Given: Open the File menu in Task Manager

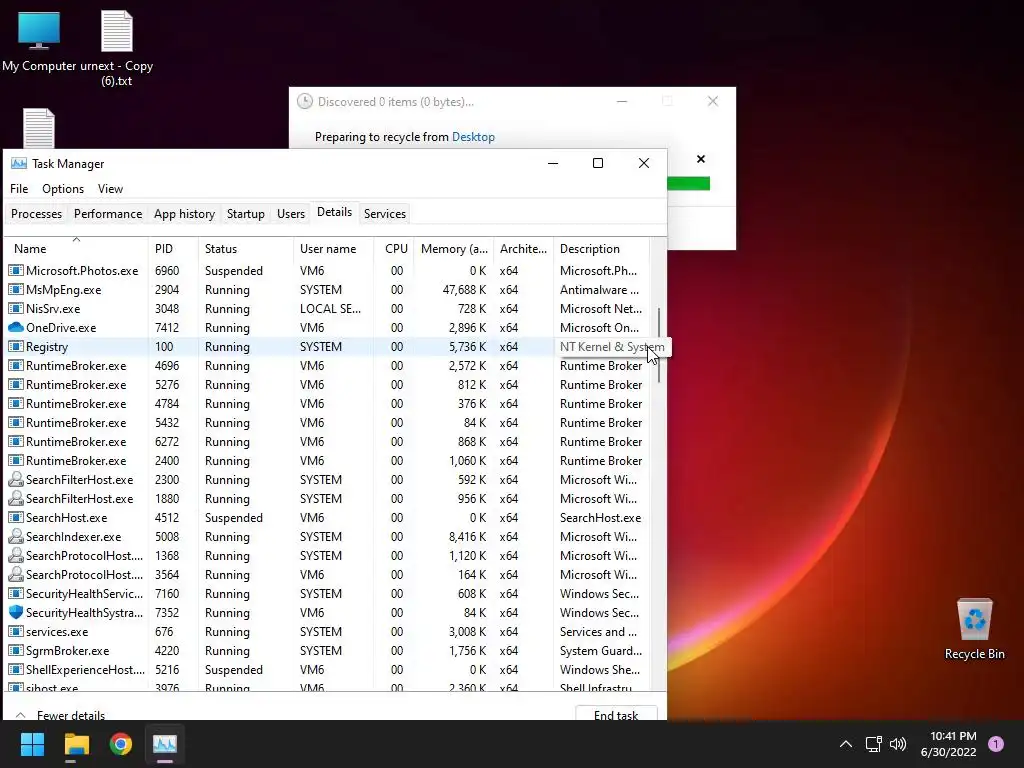Looking at the screenshot, I should coord(19,189).
